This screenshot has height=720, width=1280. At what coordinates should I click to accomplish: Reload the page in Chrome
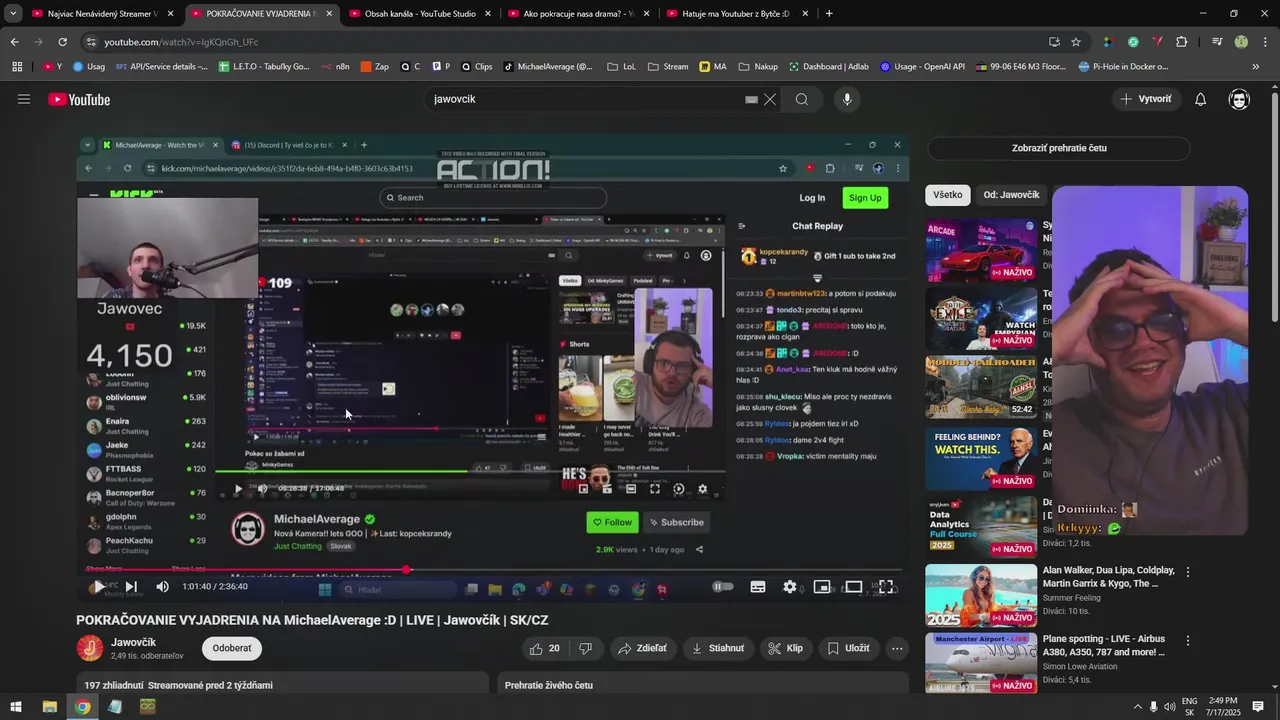(62, 42)
